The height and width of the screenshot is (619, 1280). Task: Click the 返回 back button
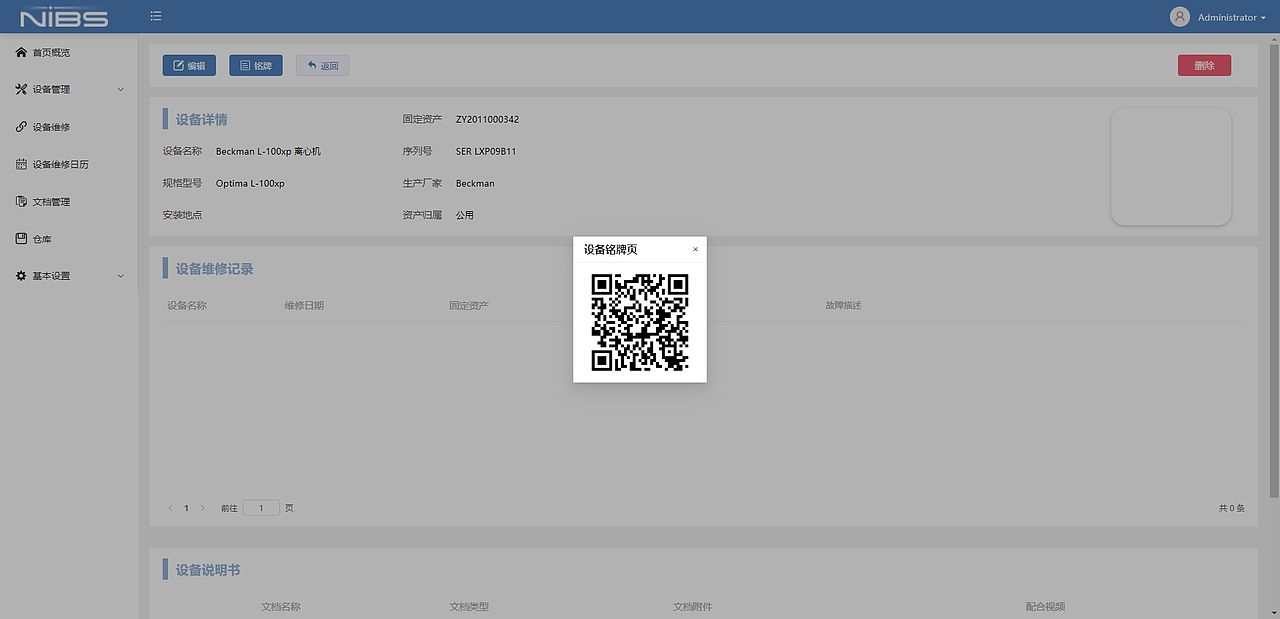point(322,65)
